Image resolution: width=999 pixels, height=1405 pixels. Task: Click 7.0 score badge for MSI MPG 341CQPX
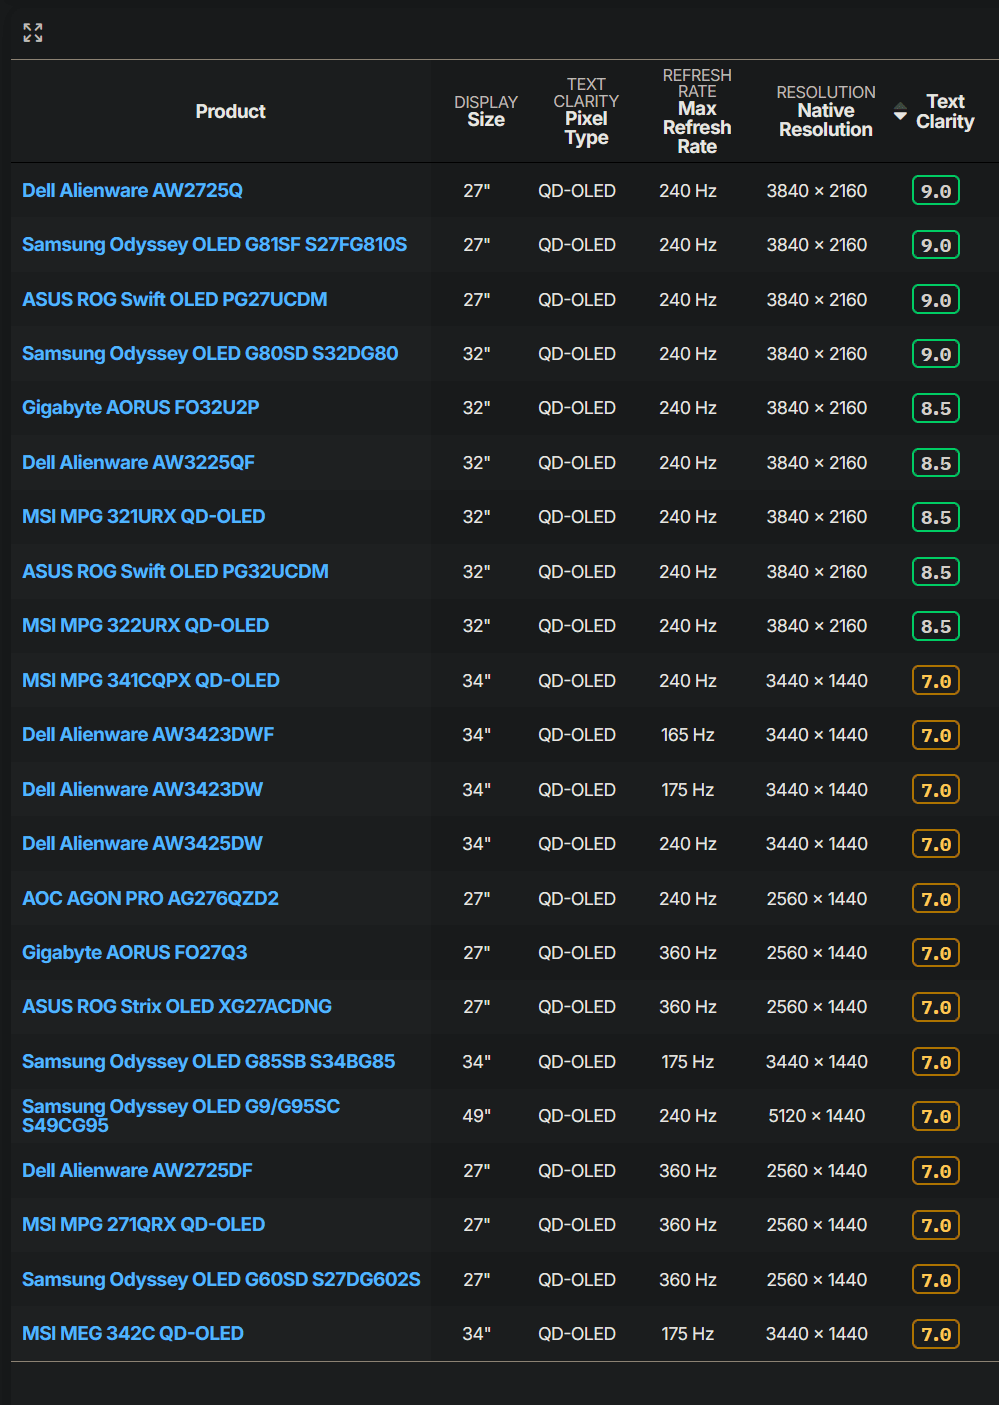pos(936,681)
